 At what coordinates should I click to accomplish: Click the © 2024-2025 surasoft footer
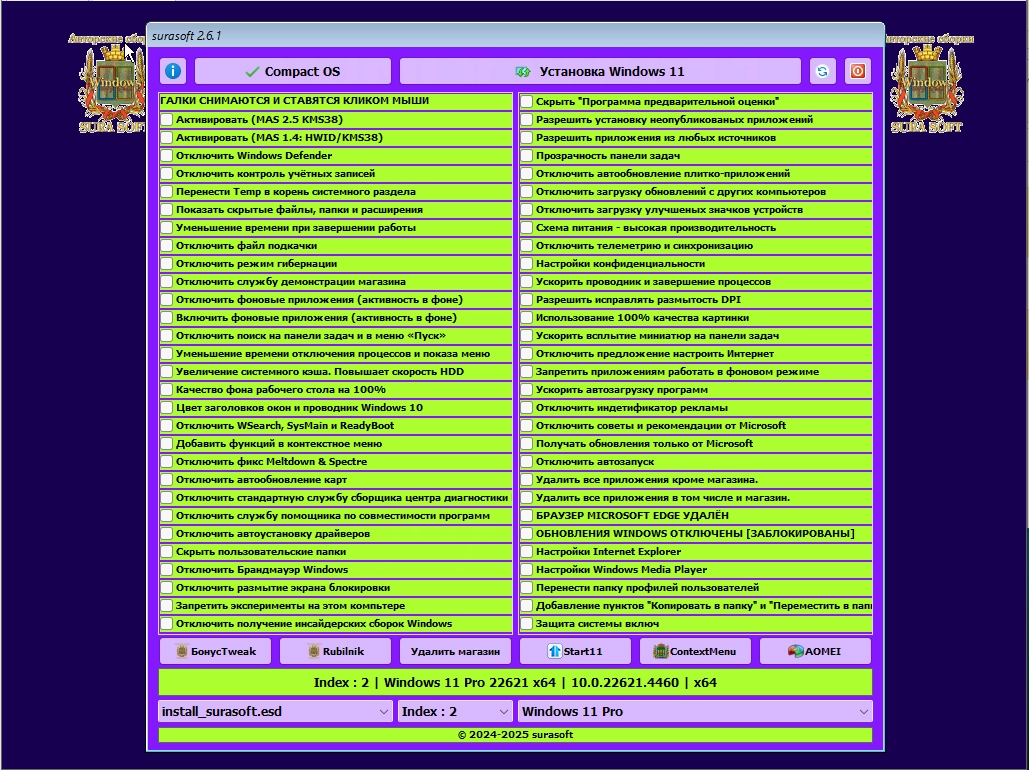(515, 735)
